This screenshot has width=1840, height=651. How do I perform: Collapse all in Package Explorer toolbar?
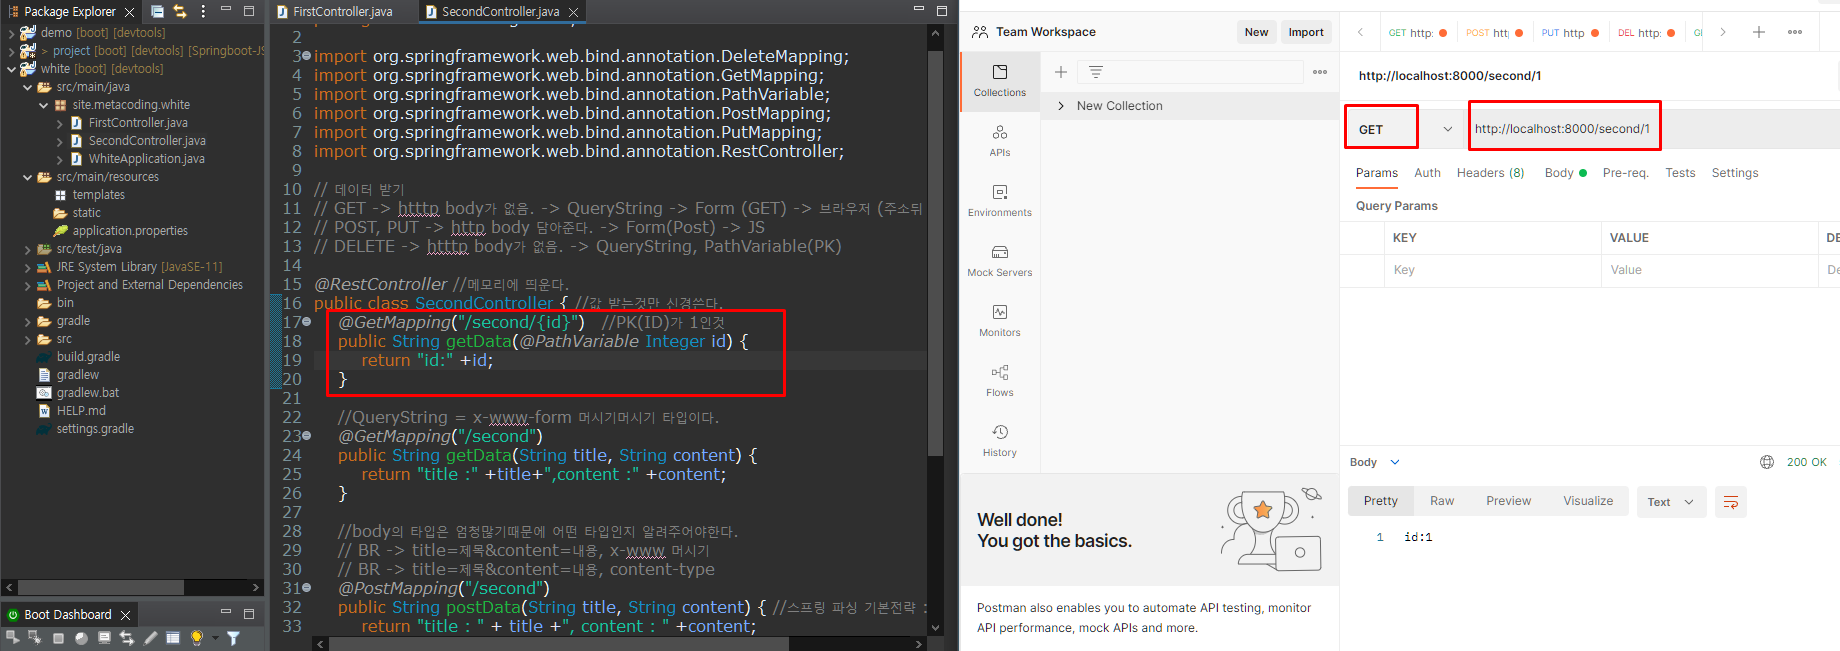pyautogui.click(x=158, y=11)
